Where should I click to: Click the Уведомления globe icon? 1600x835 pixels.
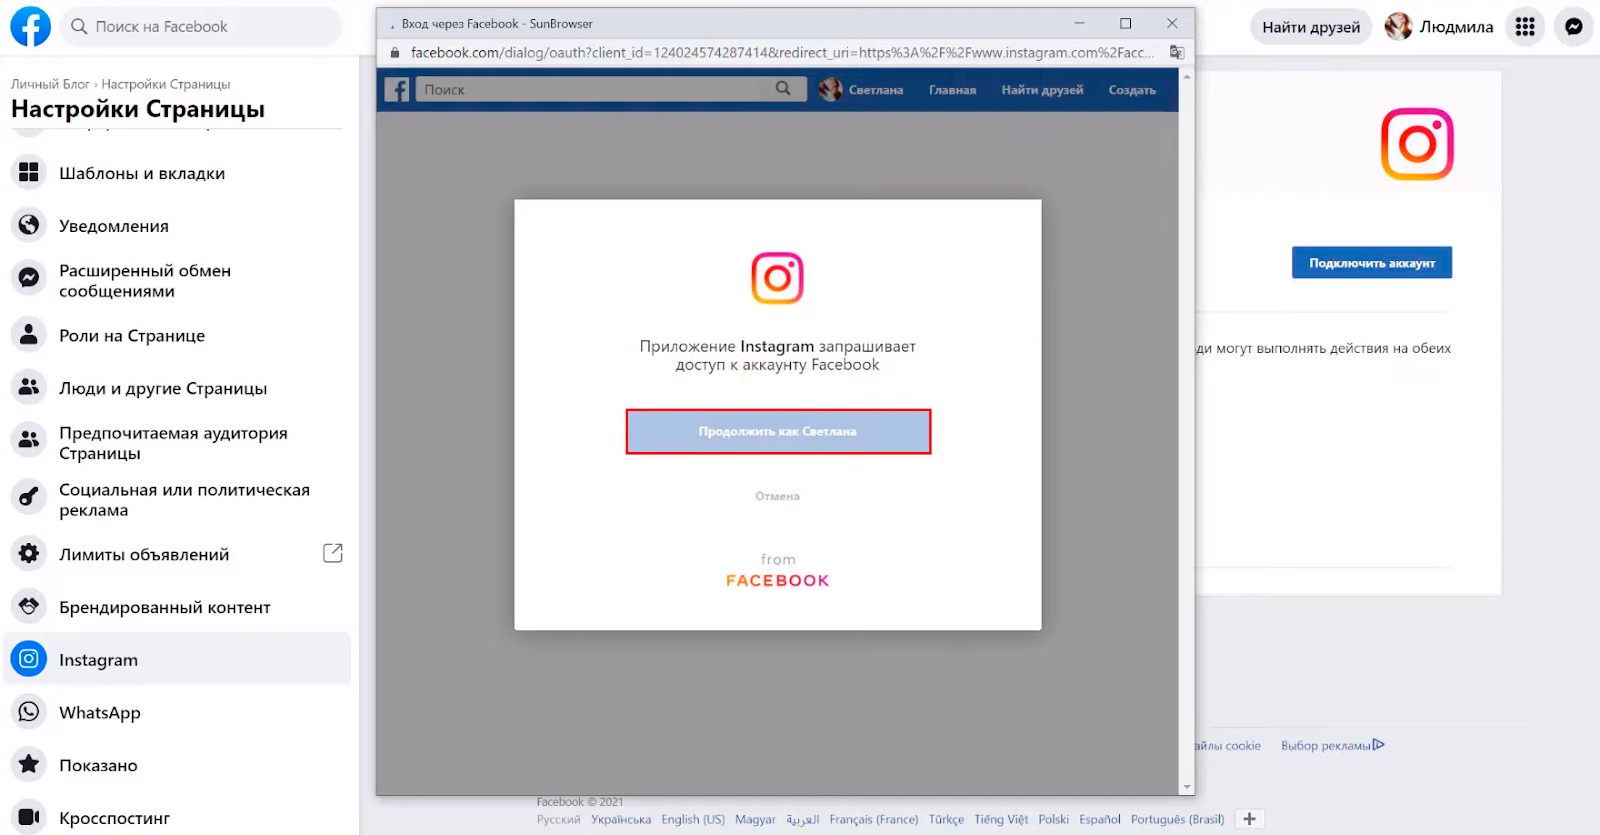click(29, 226)
